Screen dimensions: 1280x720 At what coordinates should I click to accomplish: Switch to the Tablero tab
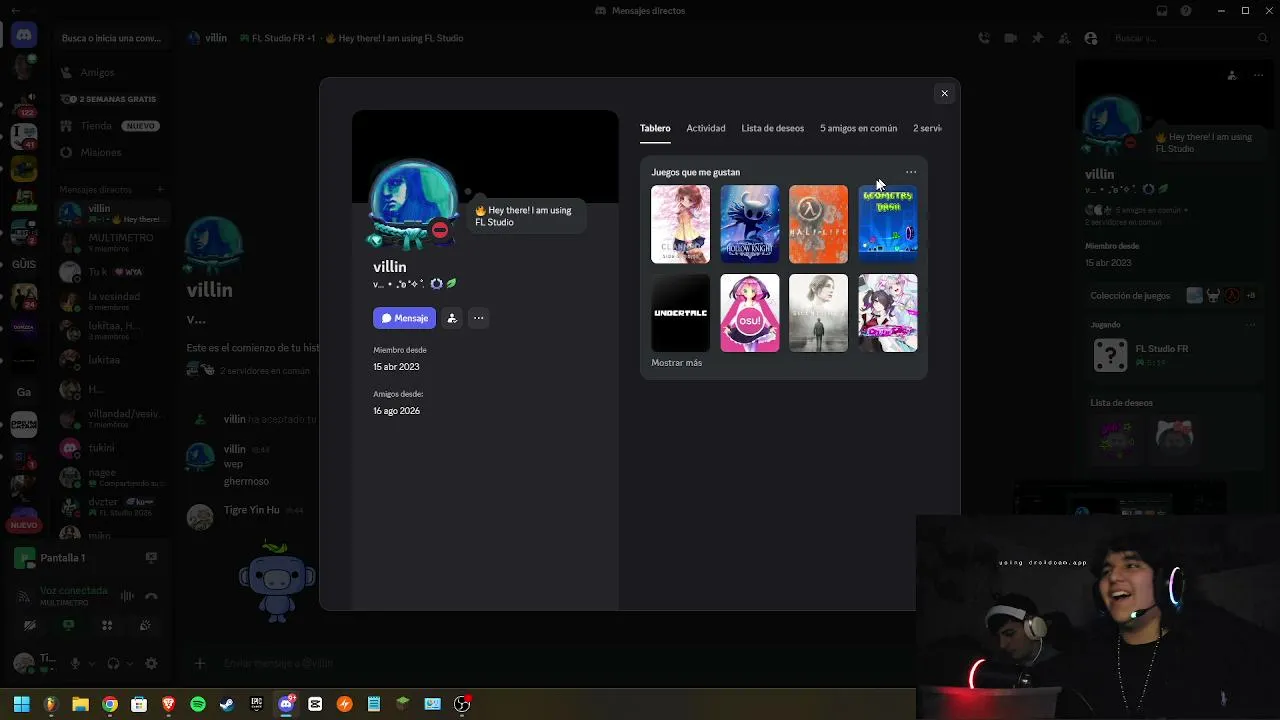(655, 128)
